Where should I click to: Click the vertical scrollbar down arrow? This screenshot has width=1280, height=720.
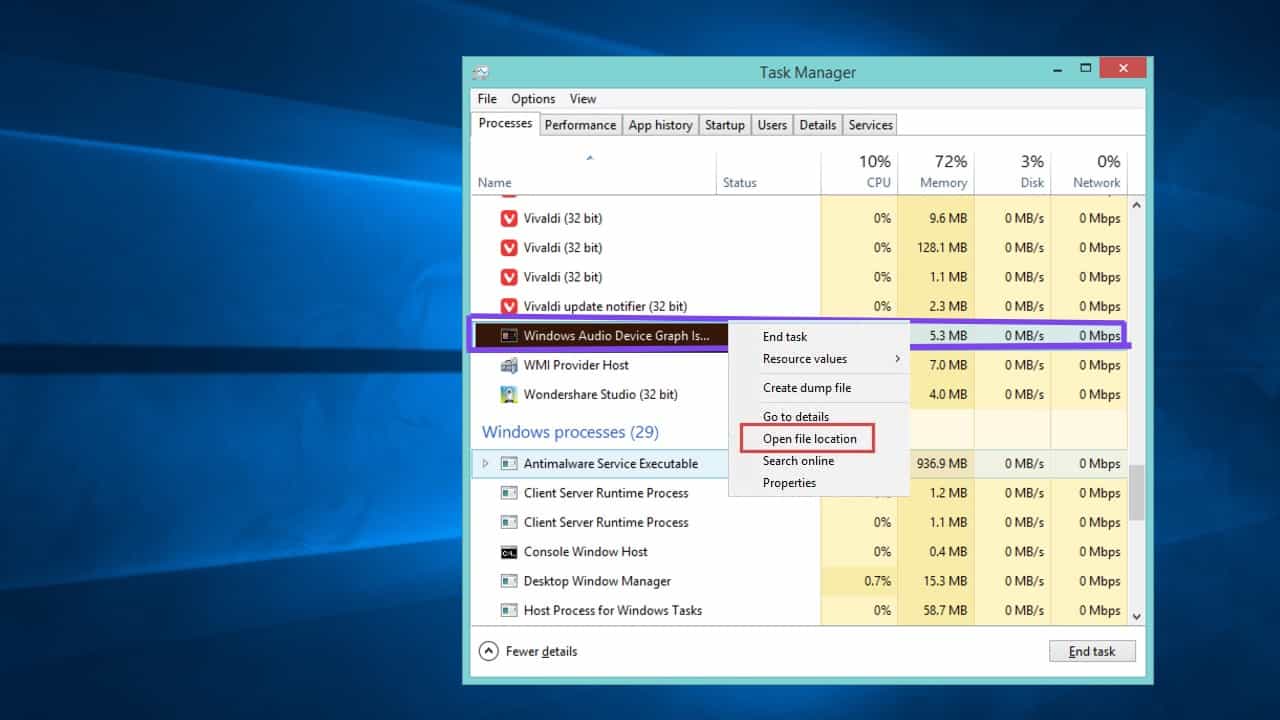[x=1136, y=616]
